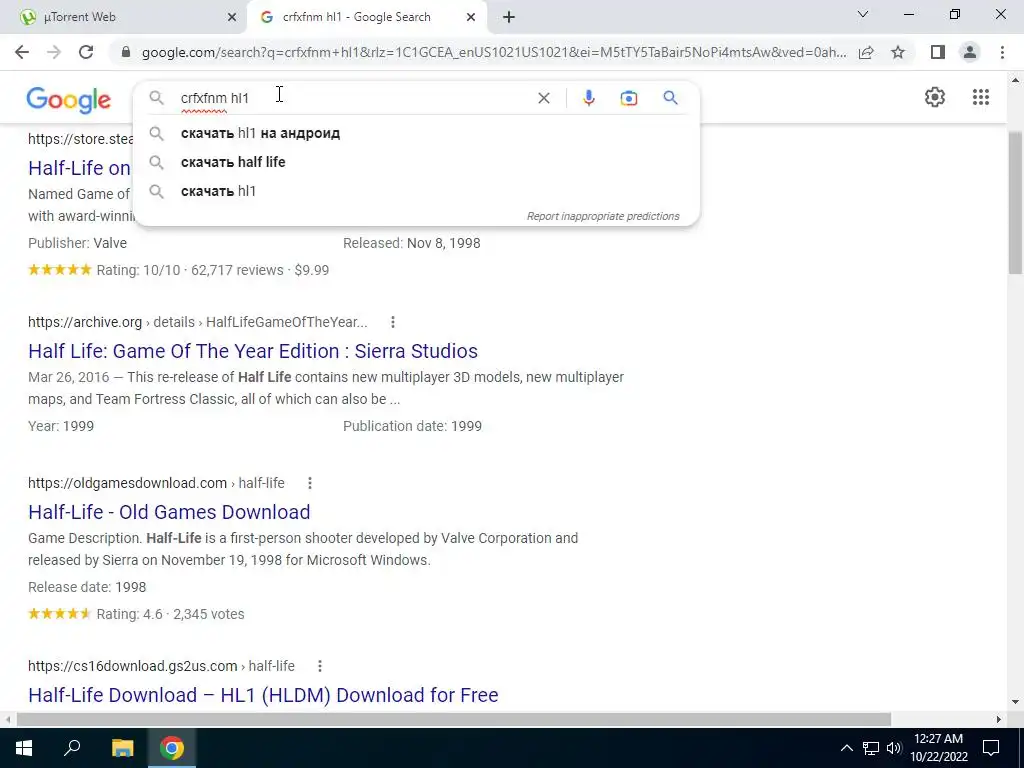Screen dimensions: 1024x768
Task: Click the horizontal scrollbar thumb
Action: click(454, 720)
